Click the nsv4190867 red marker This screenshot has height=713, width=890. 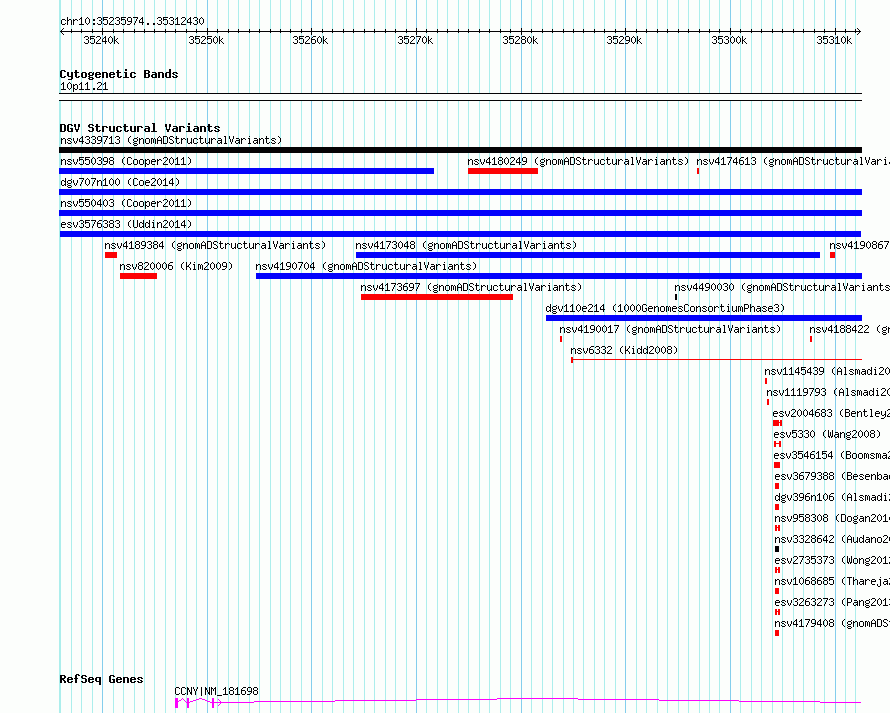point(833,255)
